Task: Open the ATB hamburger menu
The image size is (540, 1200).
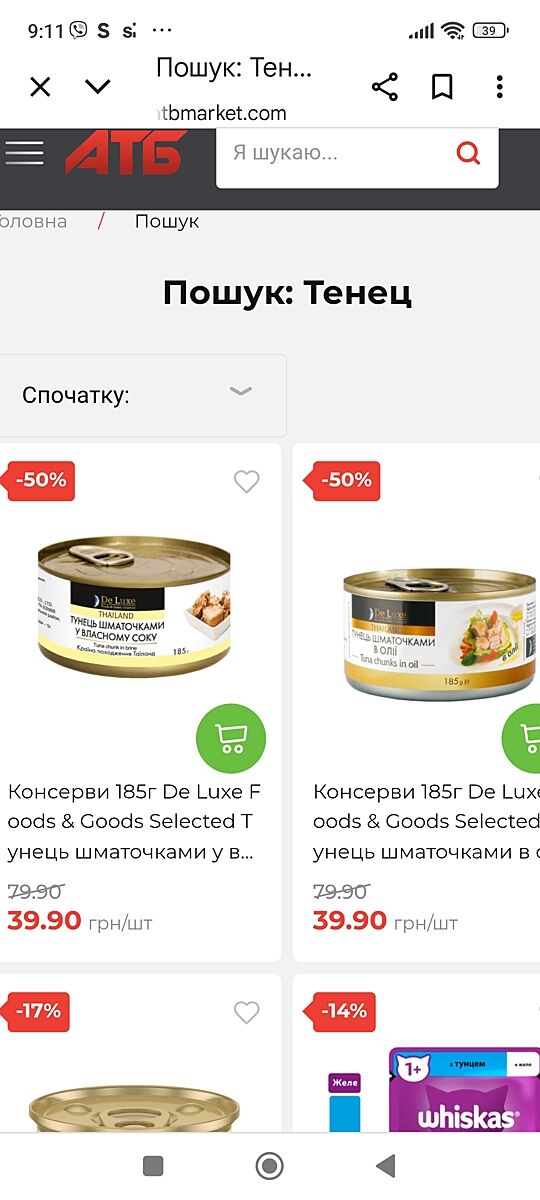Action: point(24,153)
